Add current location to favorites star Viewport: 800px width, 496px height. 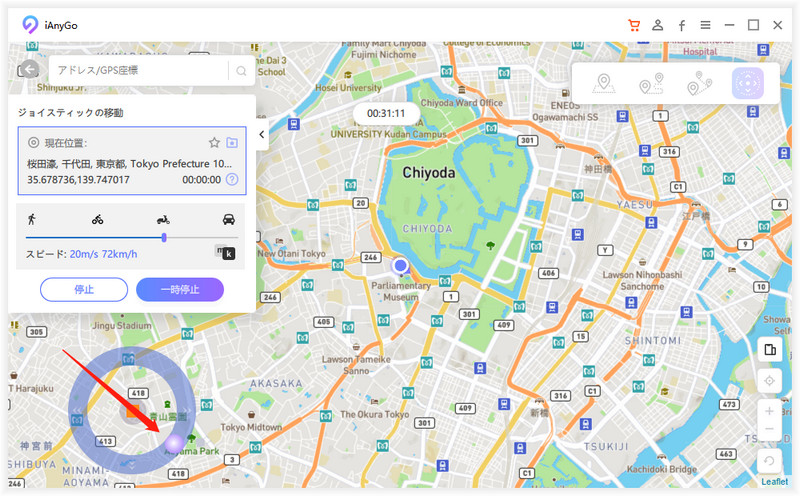(214, 142)
